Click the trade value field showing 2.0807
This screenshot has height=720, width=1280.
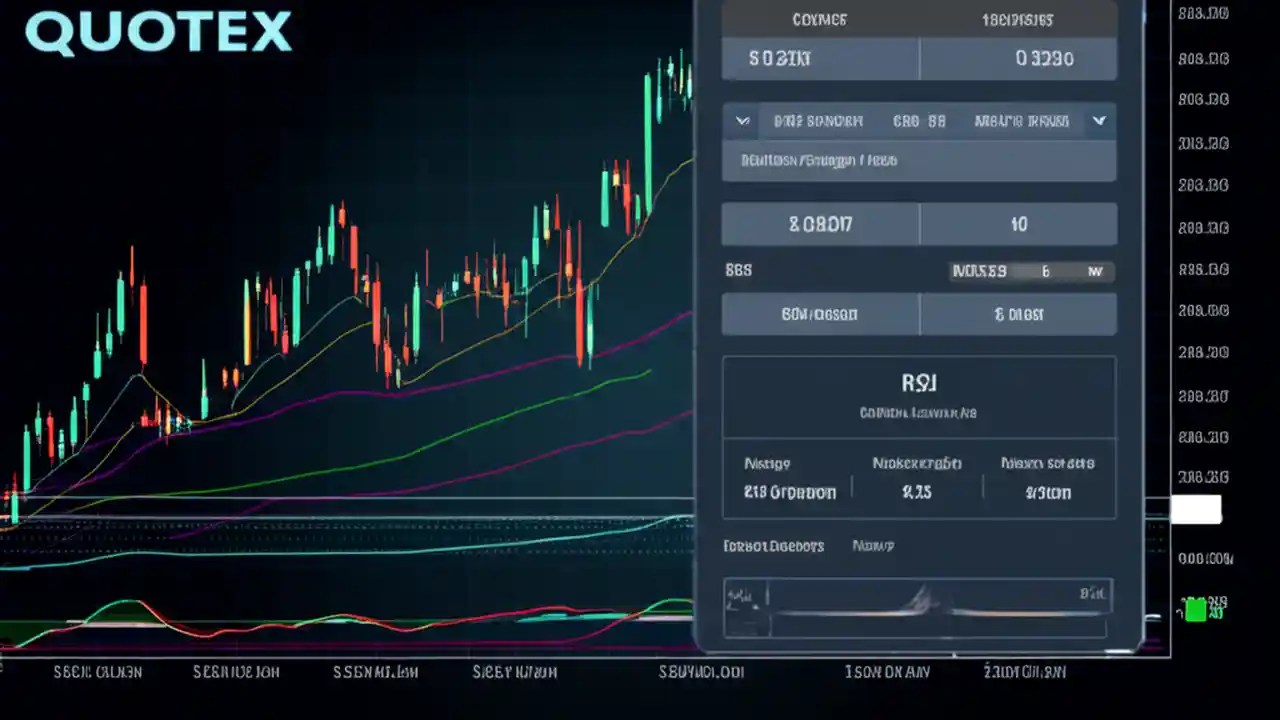820,224
